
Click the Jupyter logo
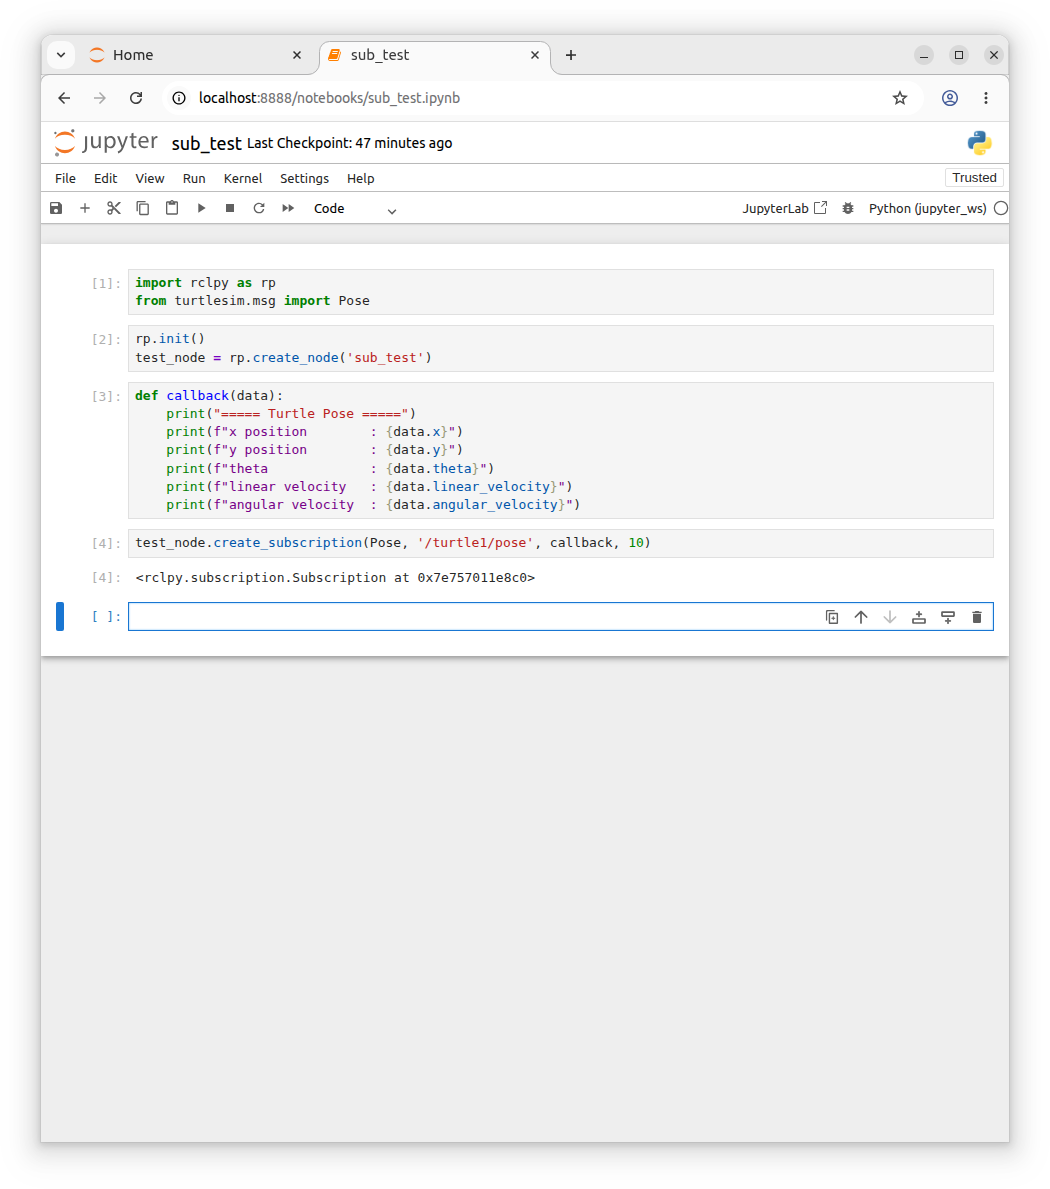(105, 143)
